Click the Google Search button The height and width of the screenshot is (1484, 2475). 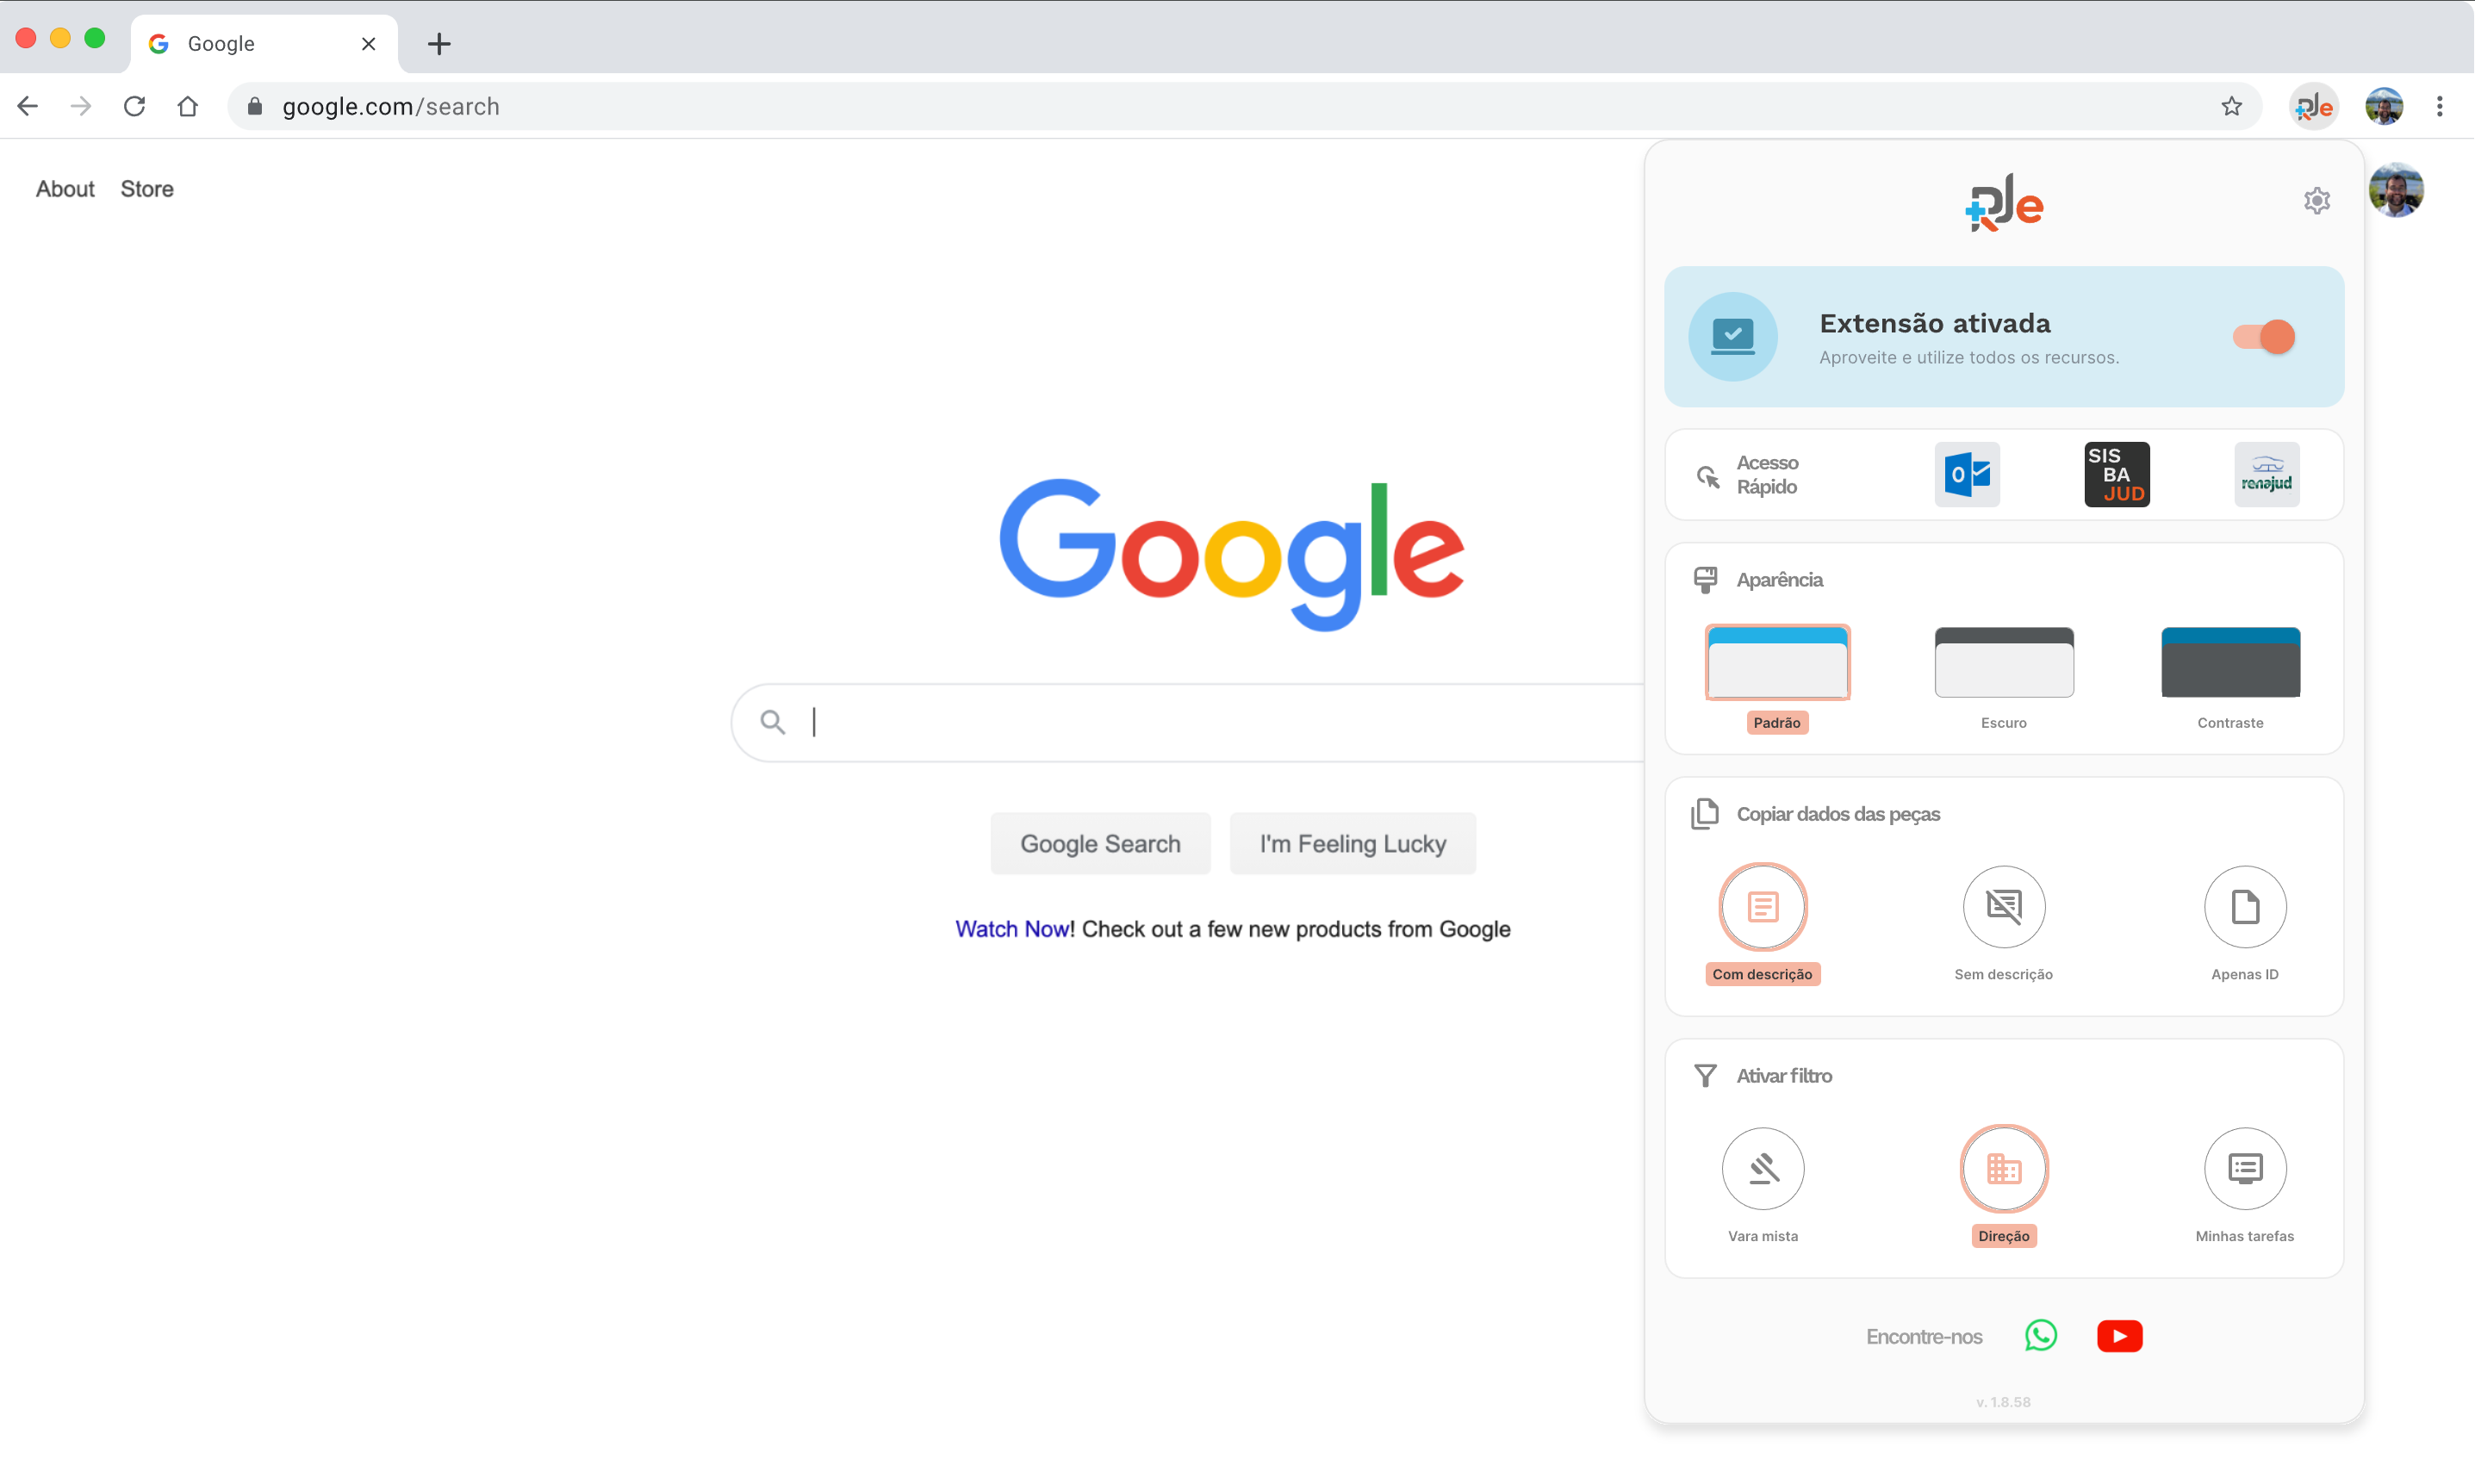[1100, 844]
